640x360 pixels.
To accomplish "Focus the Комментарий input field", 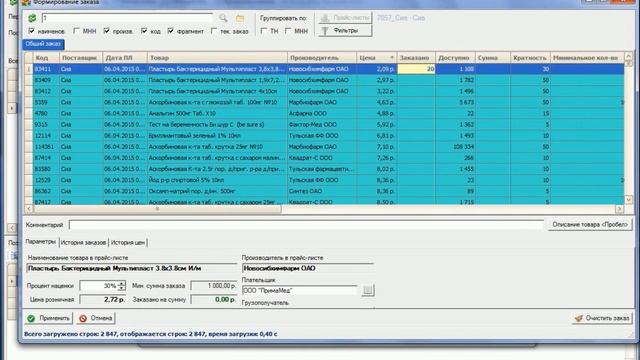I will coord(306,225).
